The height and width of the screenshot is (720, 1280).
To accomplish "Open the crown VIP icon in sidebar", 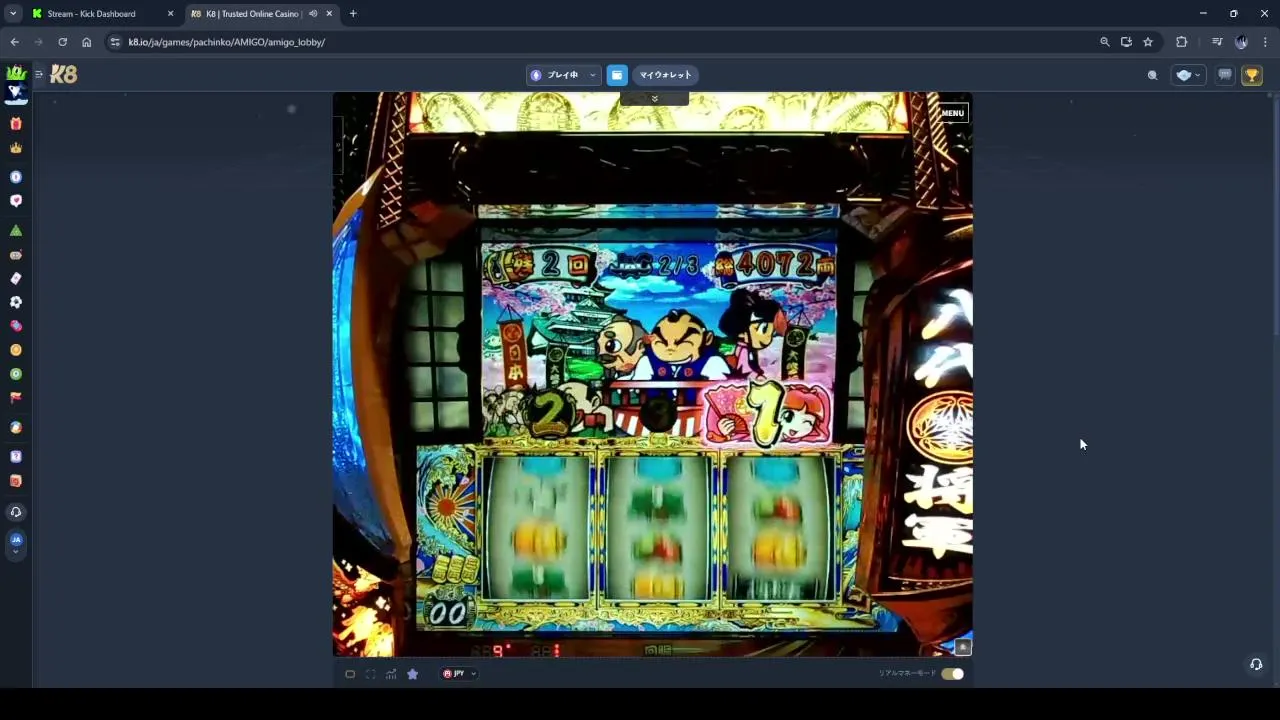I will [x=15, y=148].
